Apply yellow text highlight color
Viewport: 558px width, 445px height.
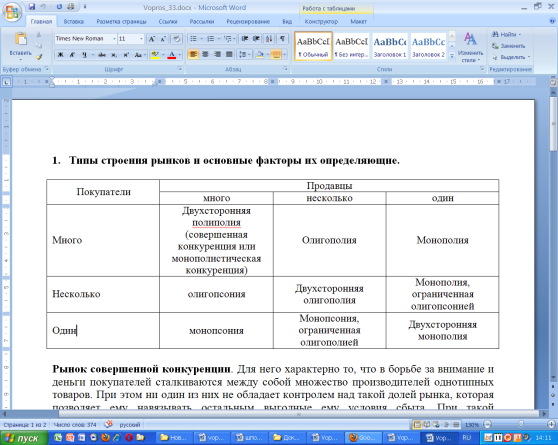tap(155, 55)
